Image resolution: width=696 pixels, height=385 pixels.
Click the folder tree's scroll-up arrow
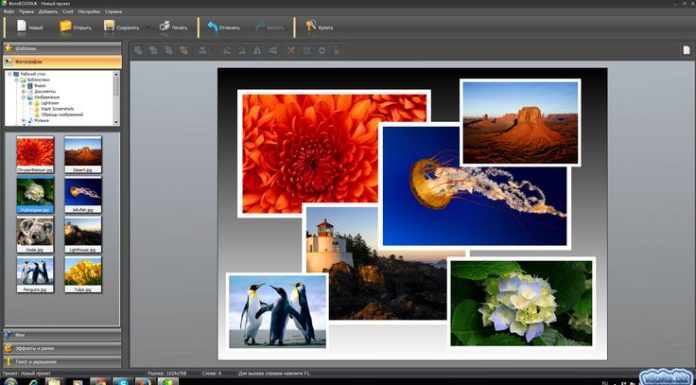pos(116,74)
